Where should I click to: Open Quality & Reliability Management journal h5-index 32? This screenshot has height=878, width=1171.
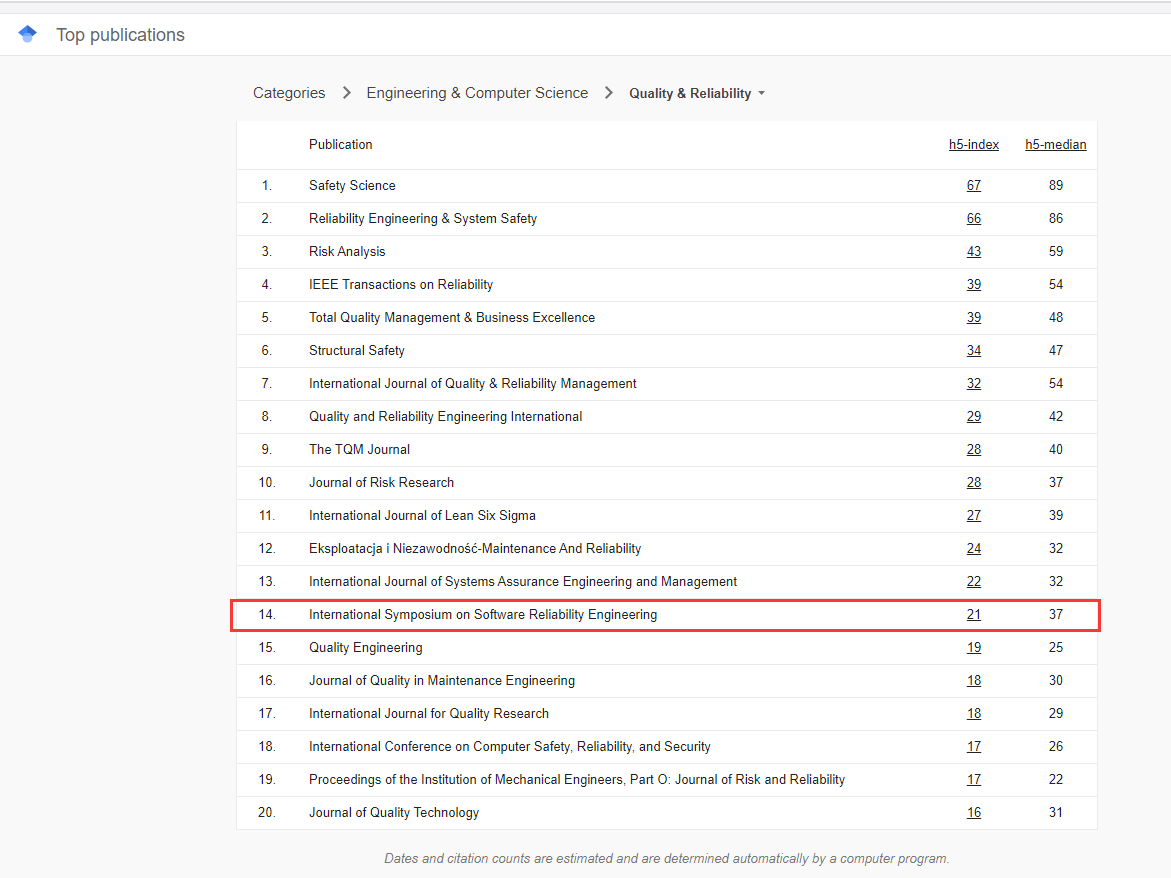pos(974,383)
